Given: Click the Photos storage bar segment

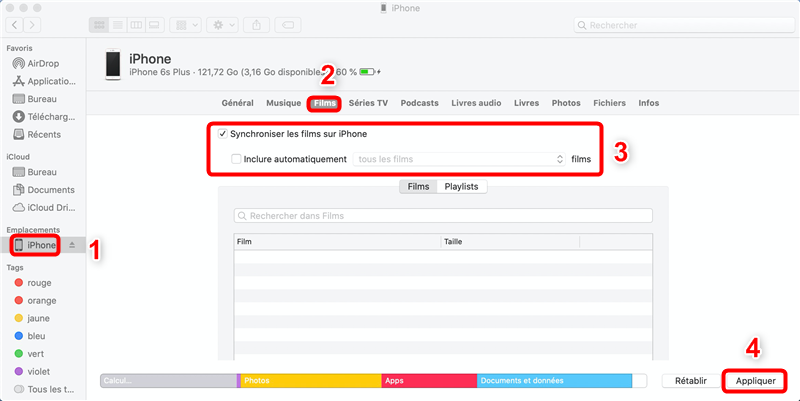Looking at the screenshot, I should 311,381.
